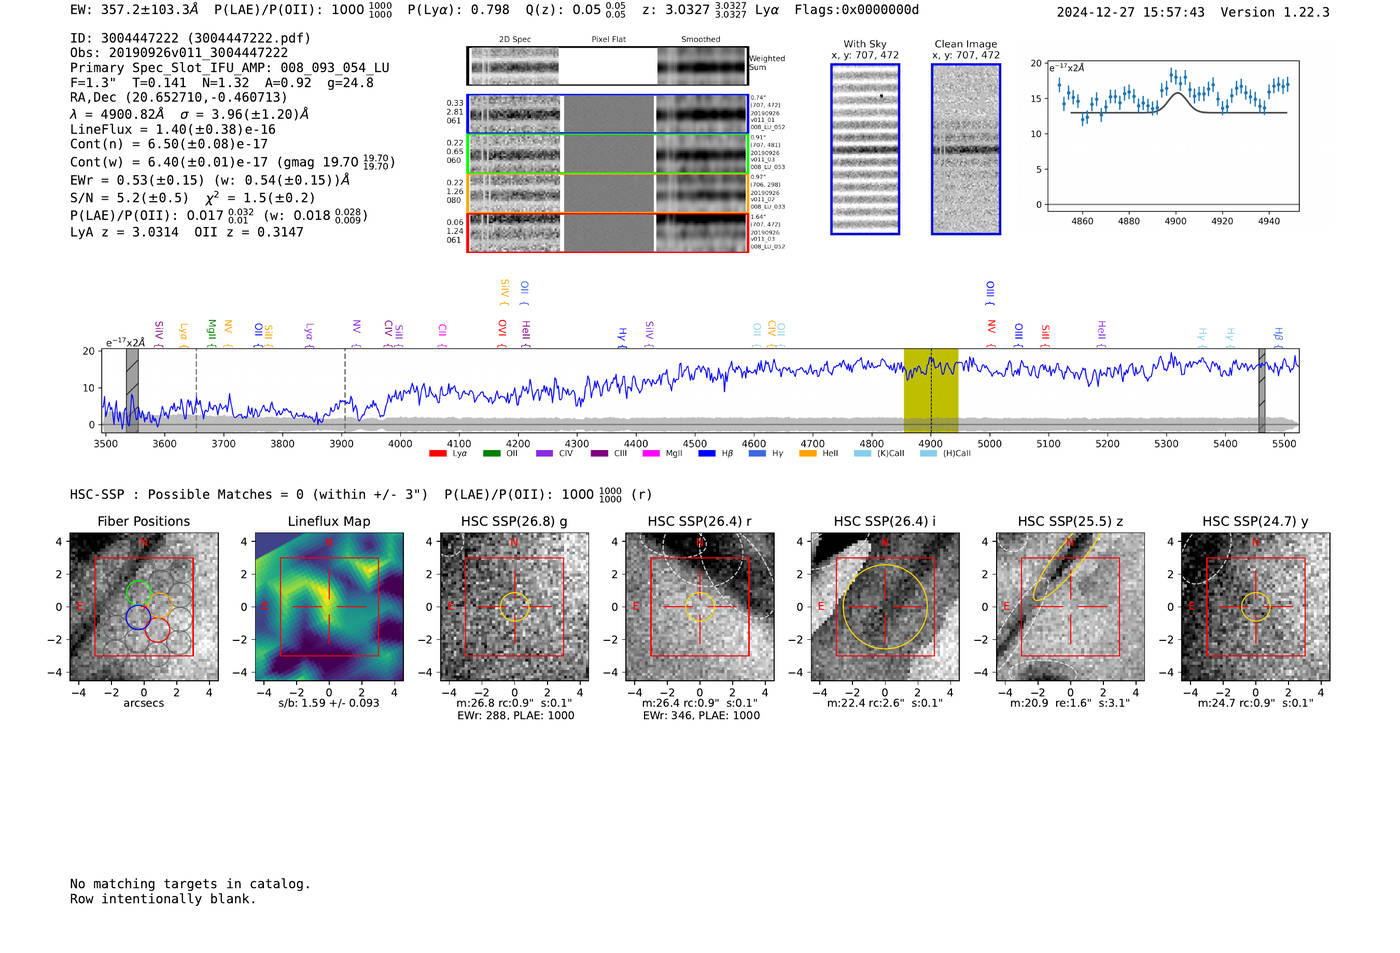The image size is (1400, 953).
Task: Click the (H)CaII legend swatch
Action: 929,454
